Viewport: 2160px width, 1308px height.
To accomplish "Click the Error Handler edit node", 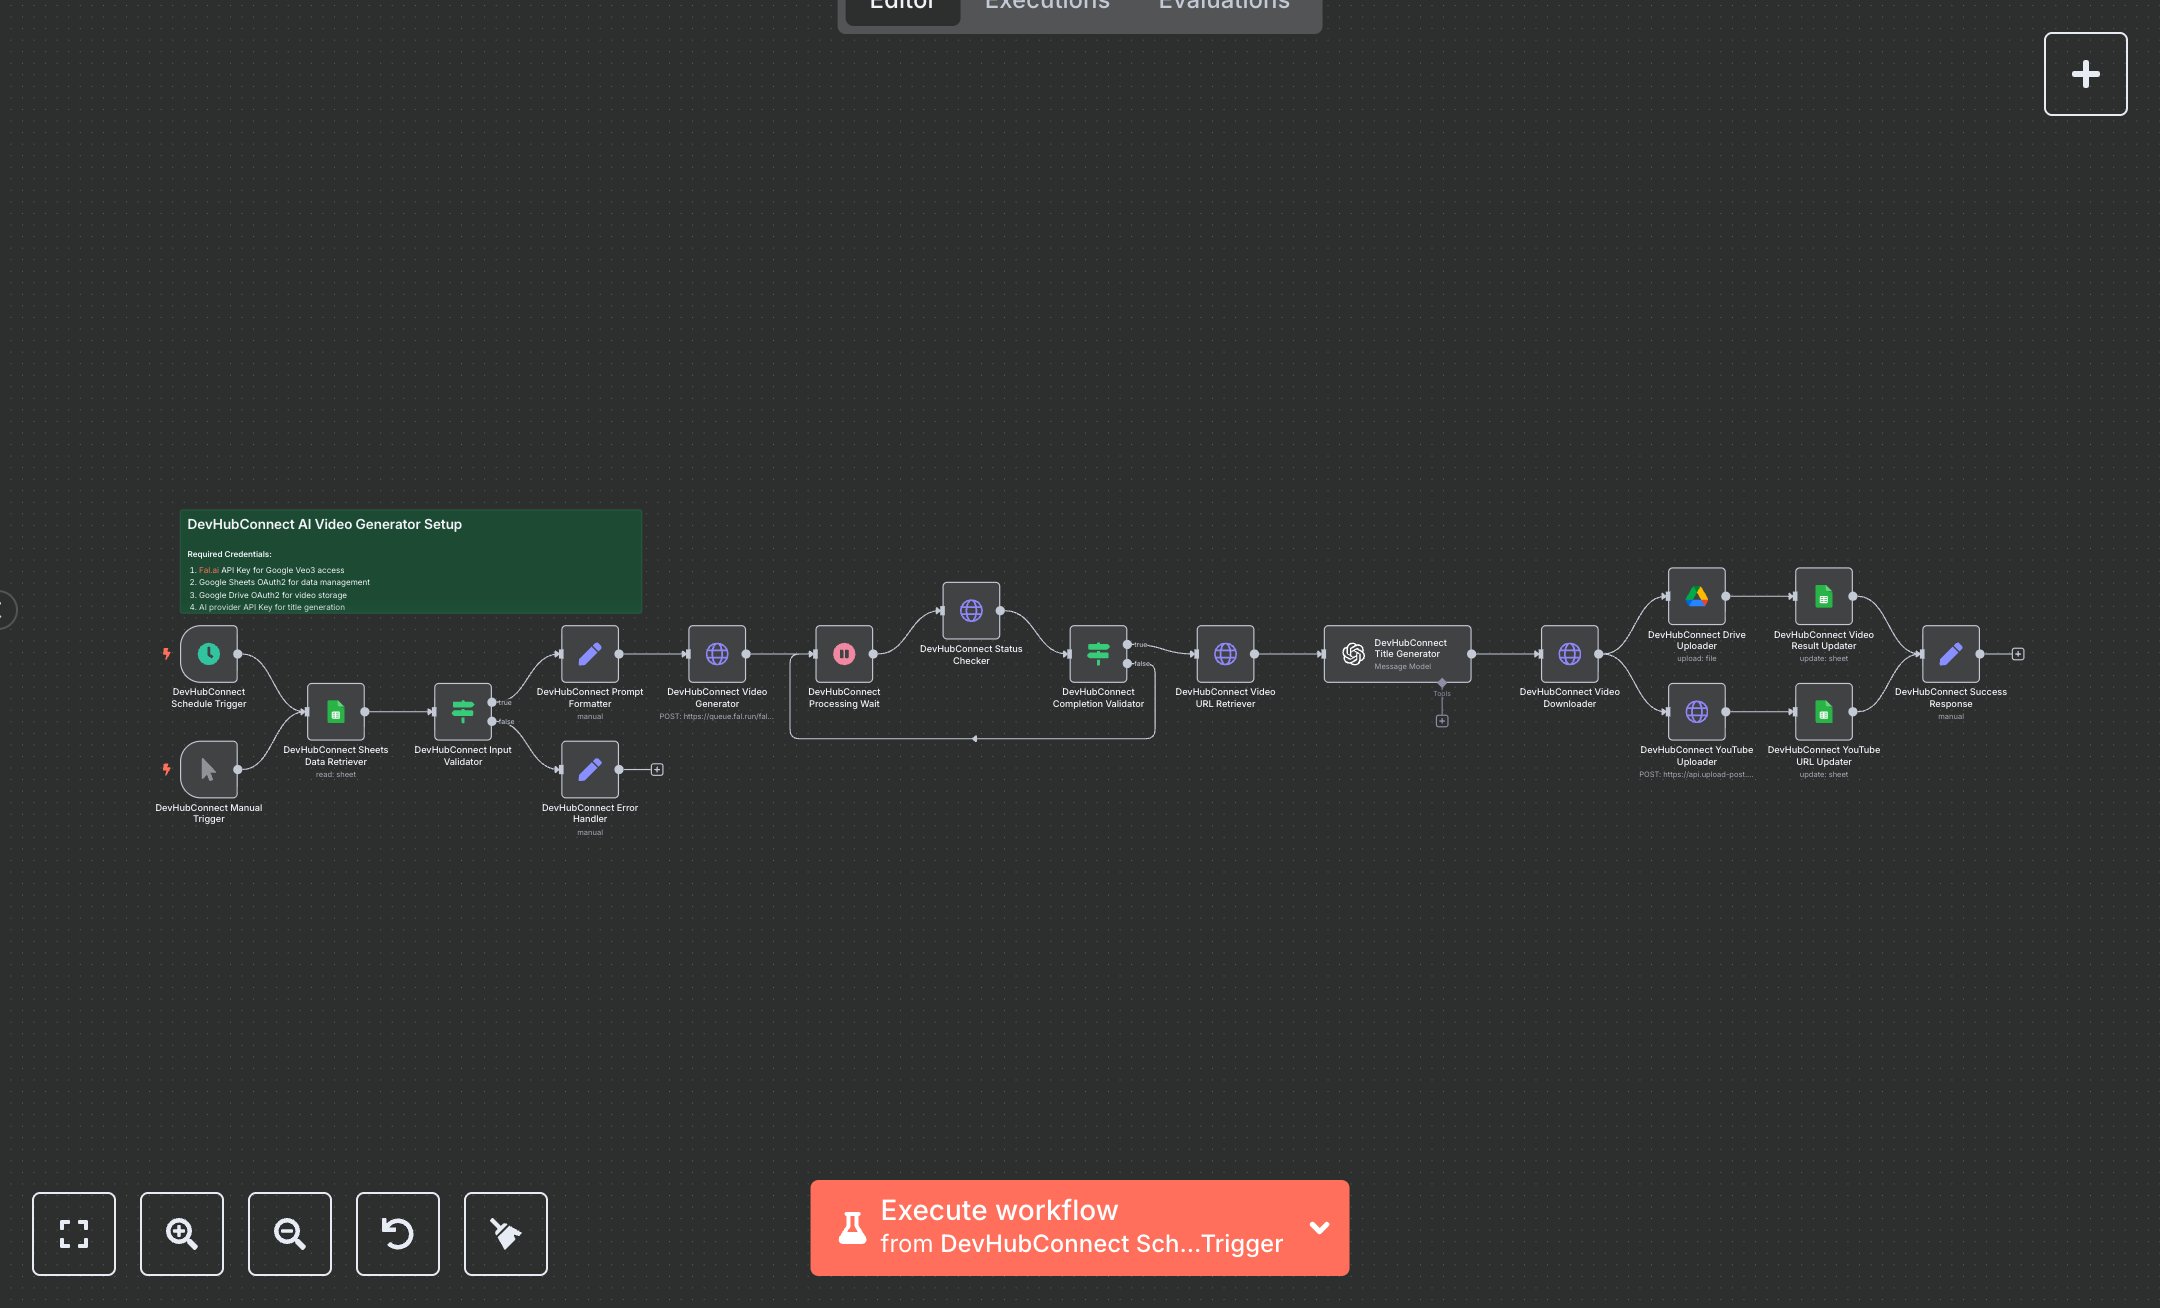I will tap(589, 769).
